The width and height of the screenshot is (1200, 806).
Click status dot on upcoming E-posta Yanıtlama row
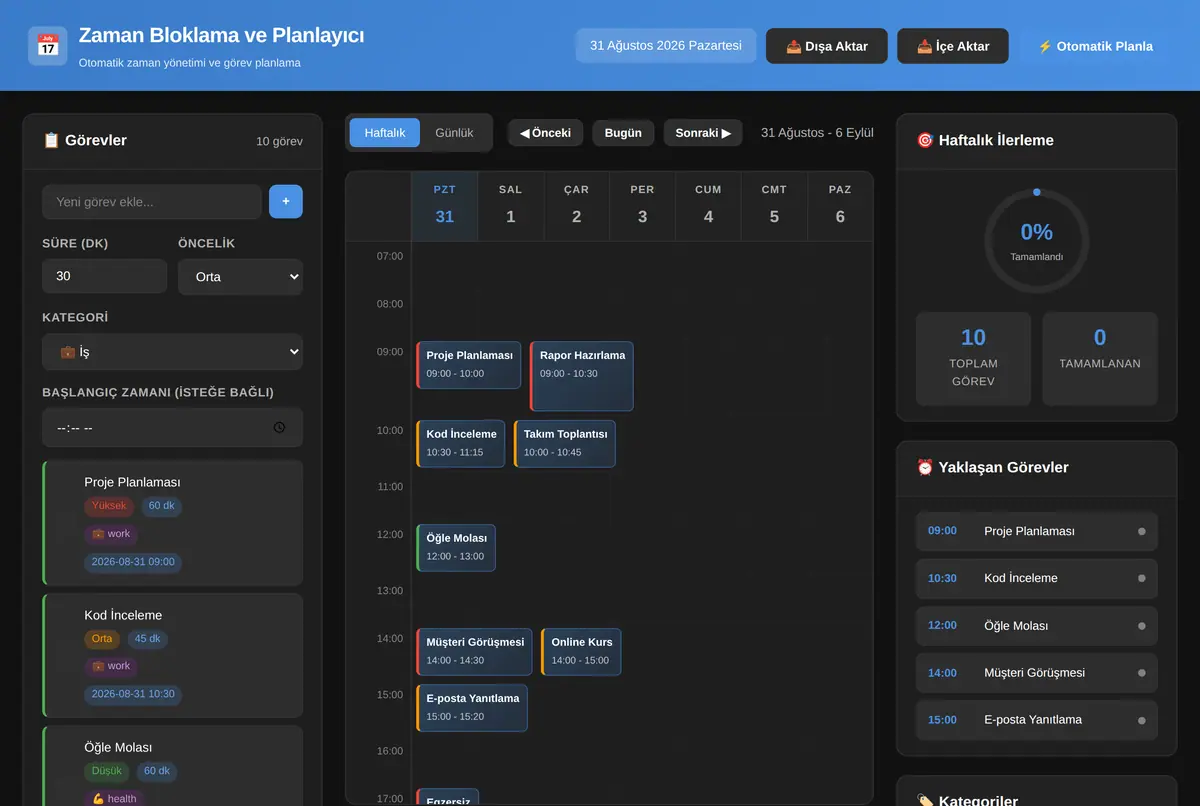pos(1142,720)
